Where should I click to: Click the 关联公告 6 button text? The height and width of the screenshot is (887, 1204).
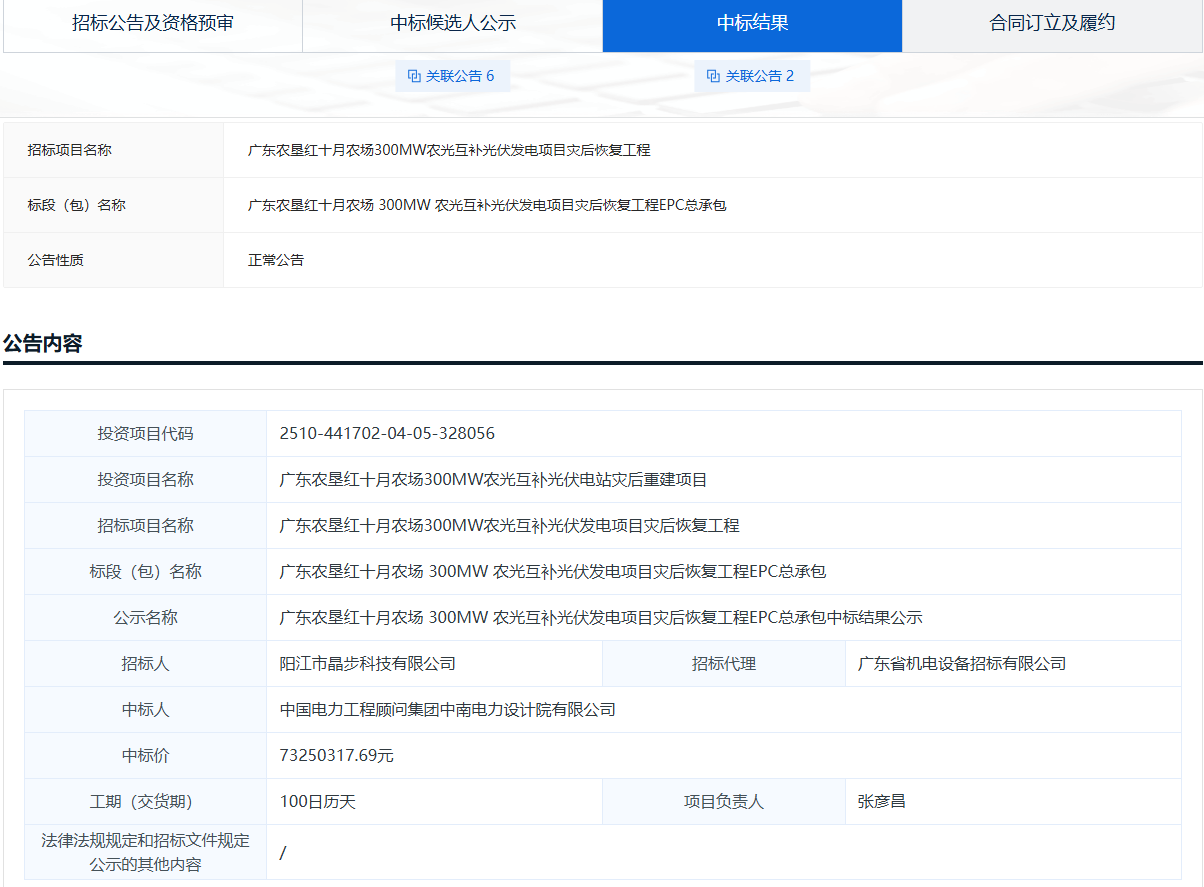[460, 76]
